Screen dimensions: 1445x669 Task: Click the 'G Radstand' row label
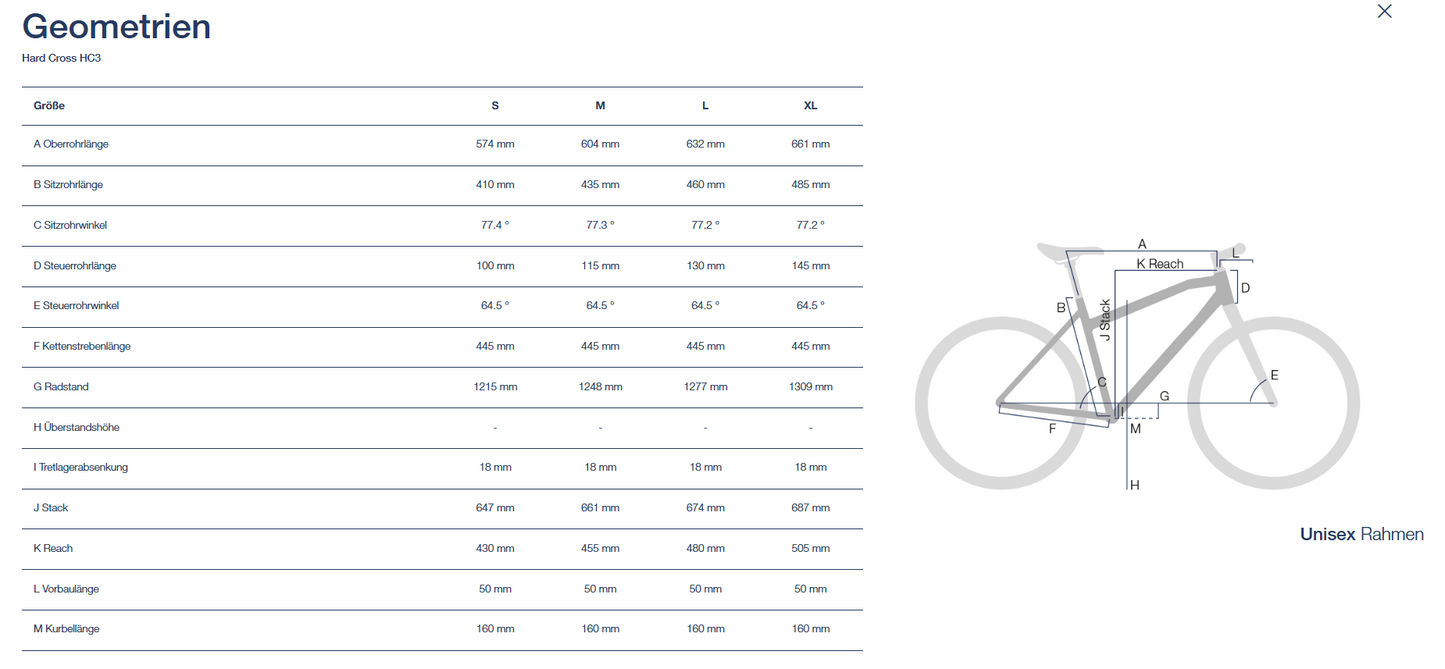(x=61, y=387)
